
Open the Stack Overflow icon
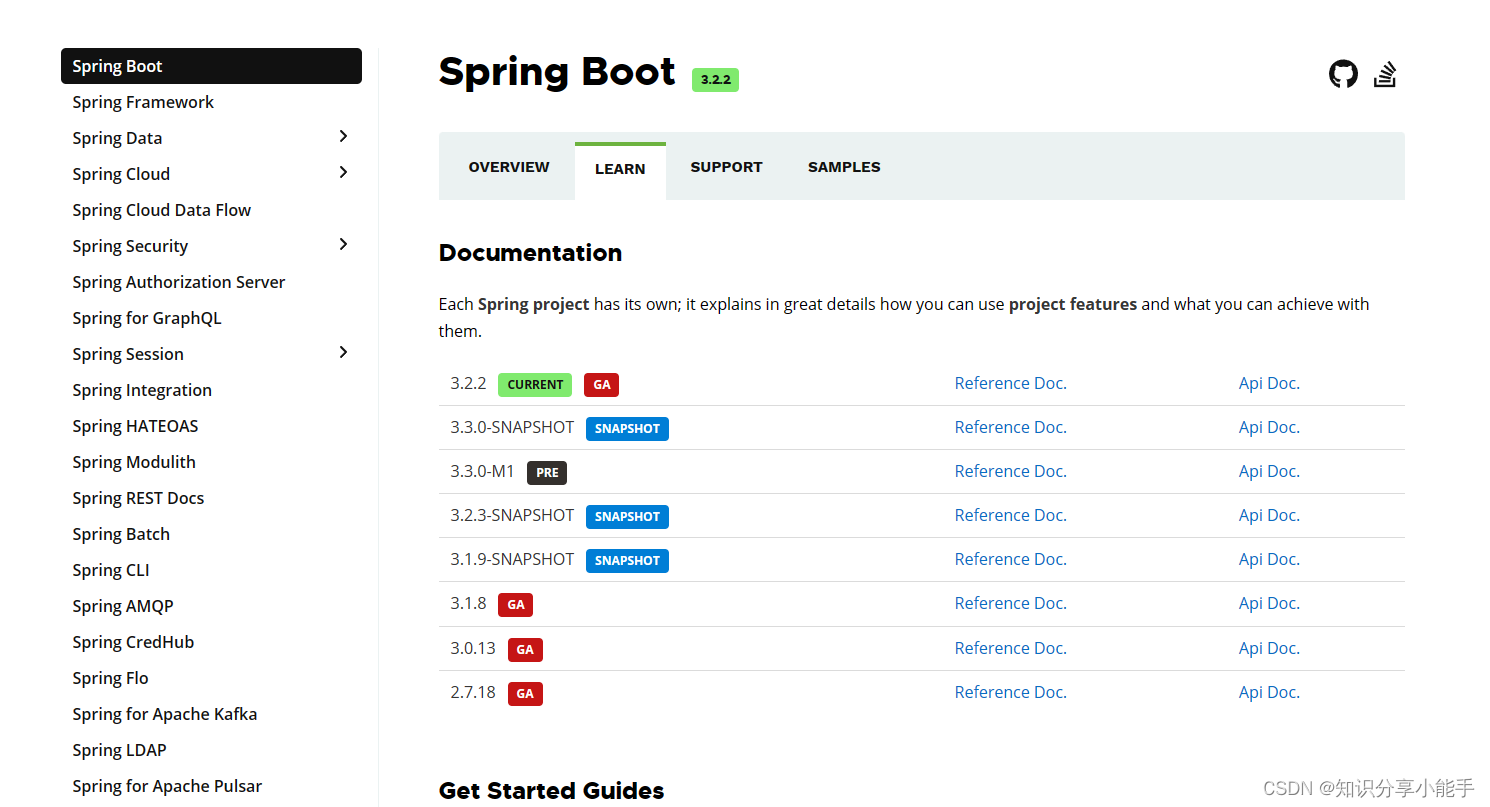coord(1385,74)
